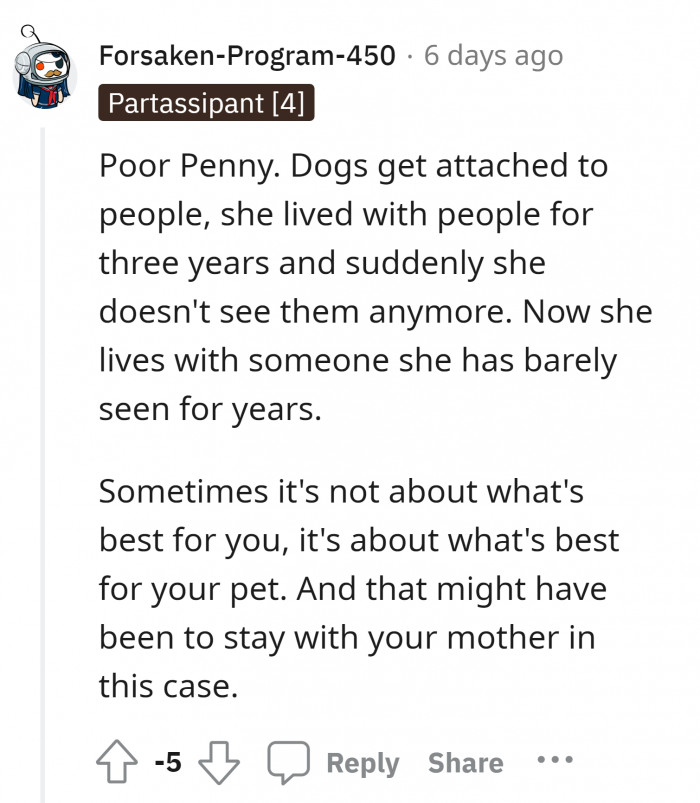Expand hidden comment actions via the dots

(x=554, y=762)
